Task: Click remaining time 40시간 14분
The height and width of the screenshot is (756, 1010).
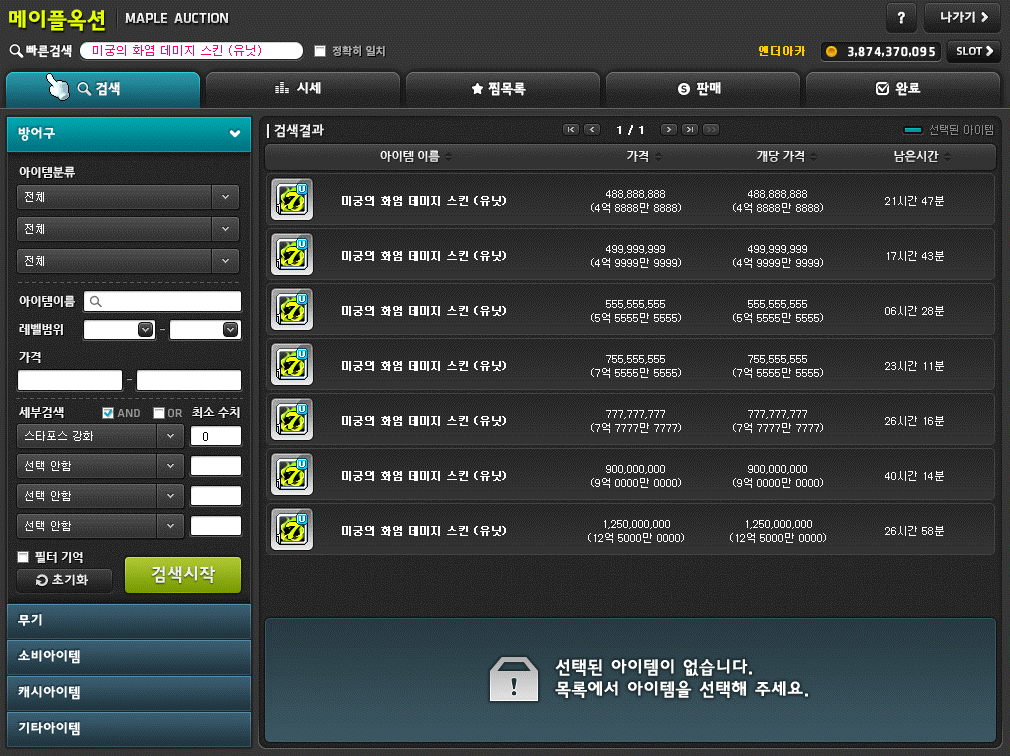Action: (914, 476)
